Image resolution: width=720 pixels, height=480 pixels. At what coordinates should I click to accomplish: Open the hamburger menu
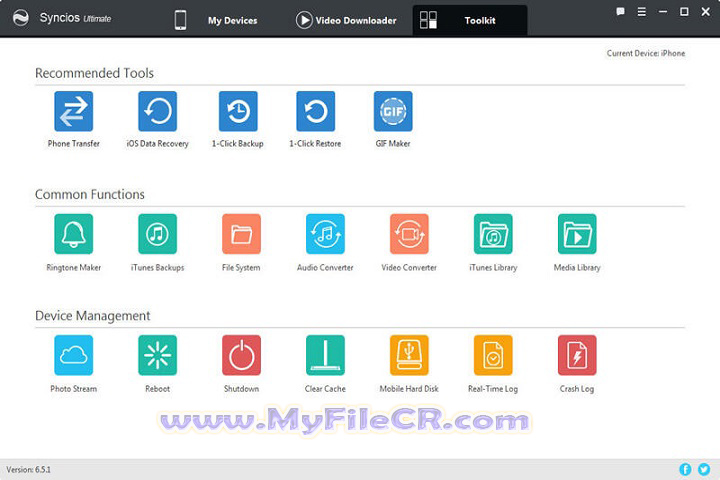(x=641, y=11)
